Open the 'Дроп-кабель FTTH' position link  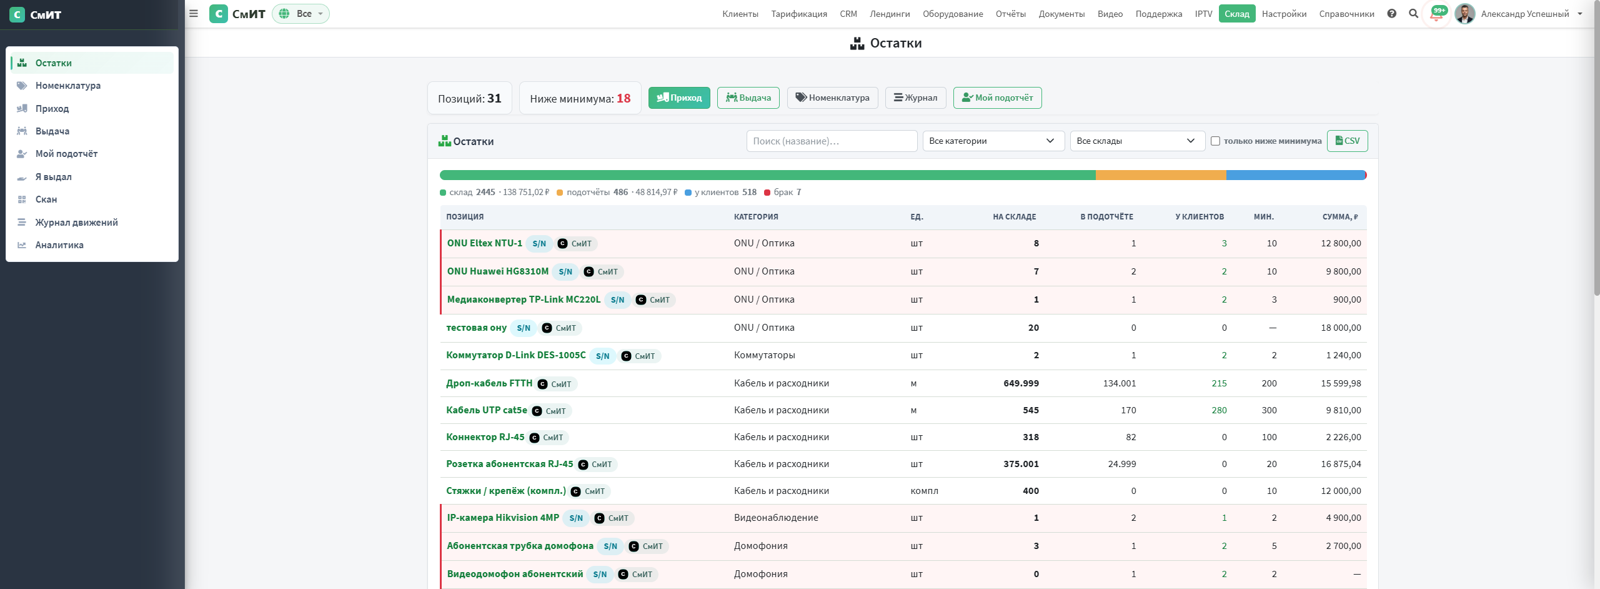click(489, 383)
